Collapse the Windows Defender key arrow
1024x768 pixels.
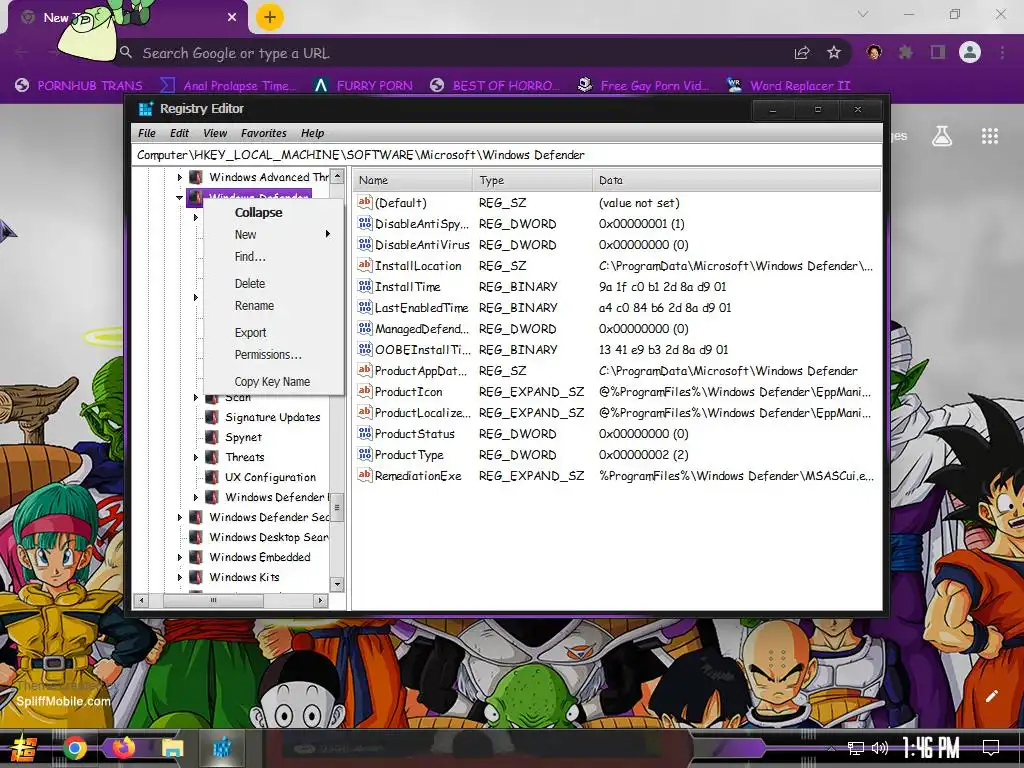pos(180,197)
